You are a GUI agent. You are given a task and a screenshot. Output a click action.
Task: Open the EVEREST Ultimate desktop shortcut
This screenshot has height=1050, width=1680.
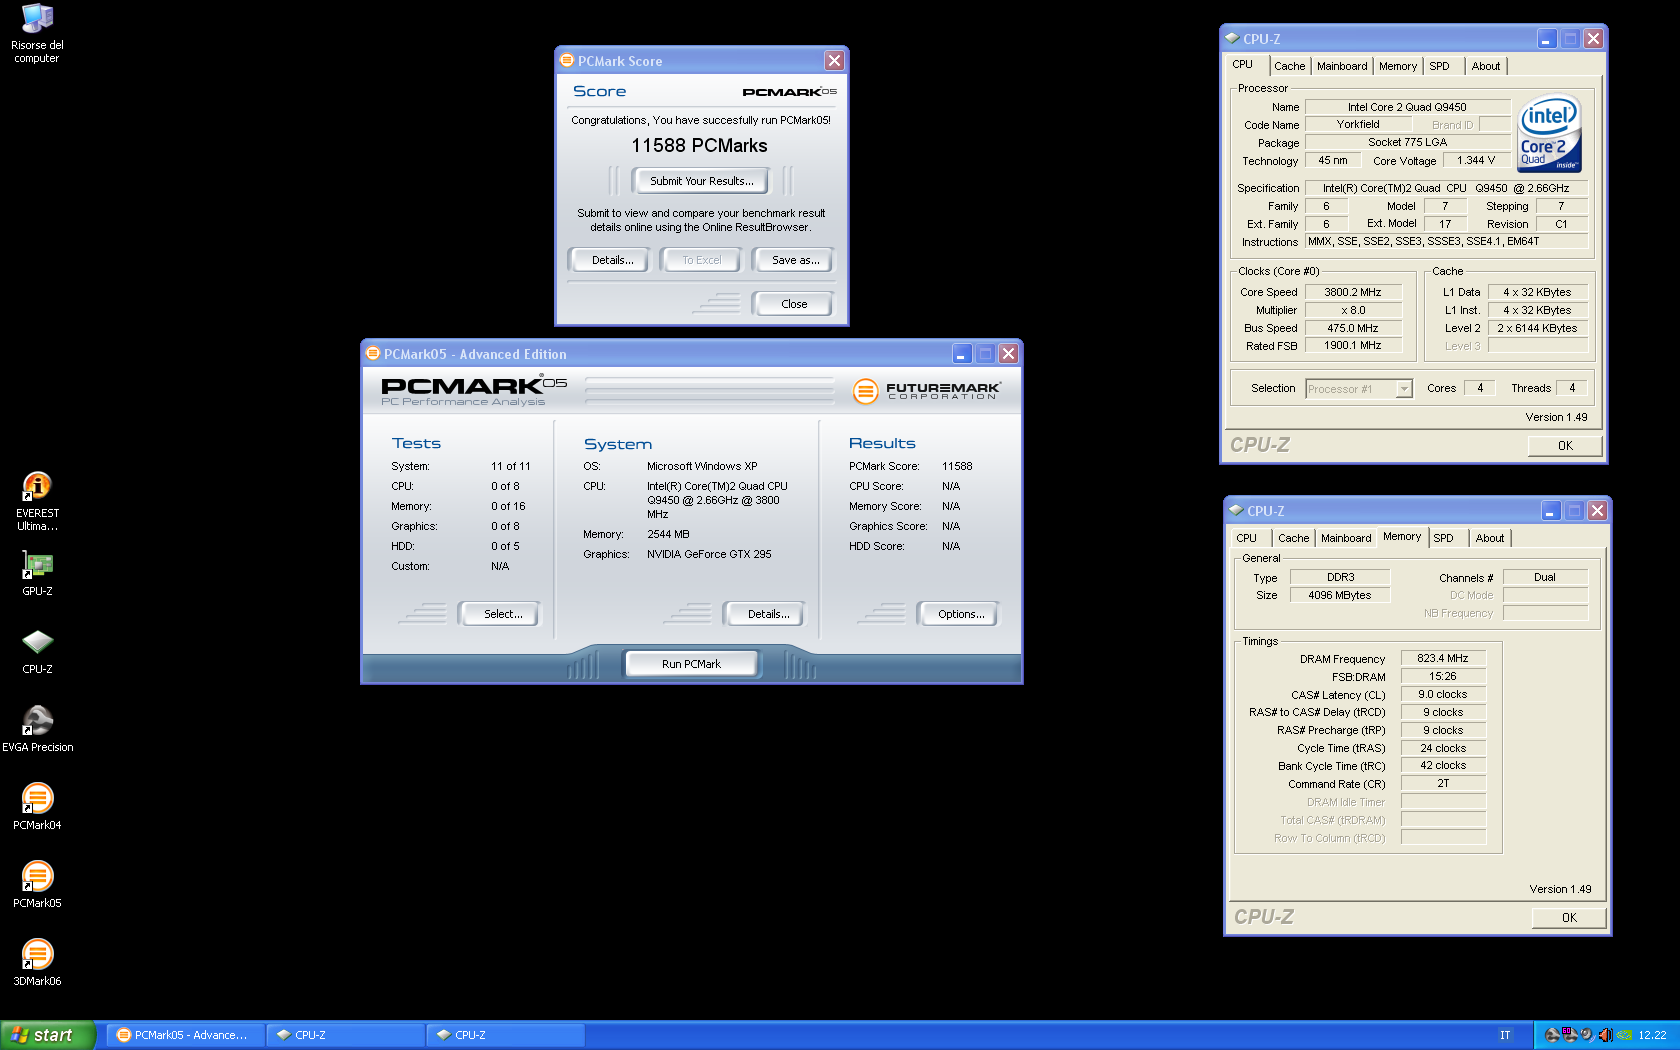(37, 501)
